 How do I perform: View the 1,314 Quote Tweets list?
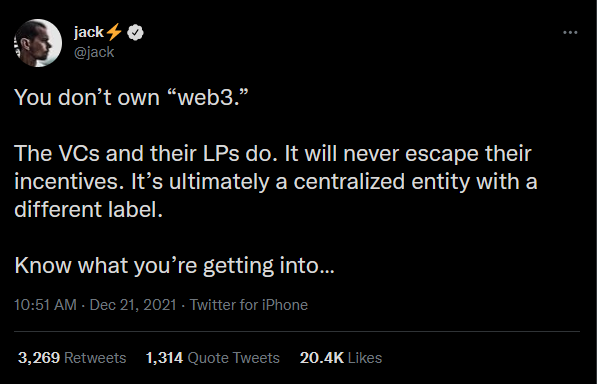click(x=213, y=358)
